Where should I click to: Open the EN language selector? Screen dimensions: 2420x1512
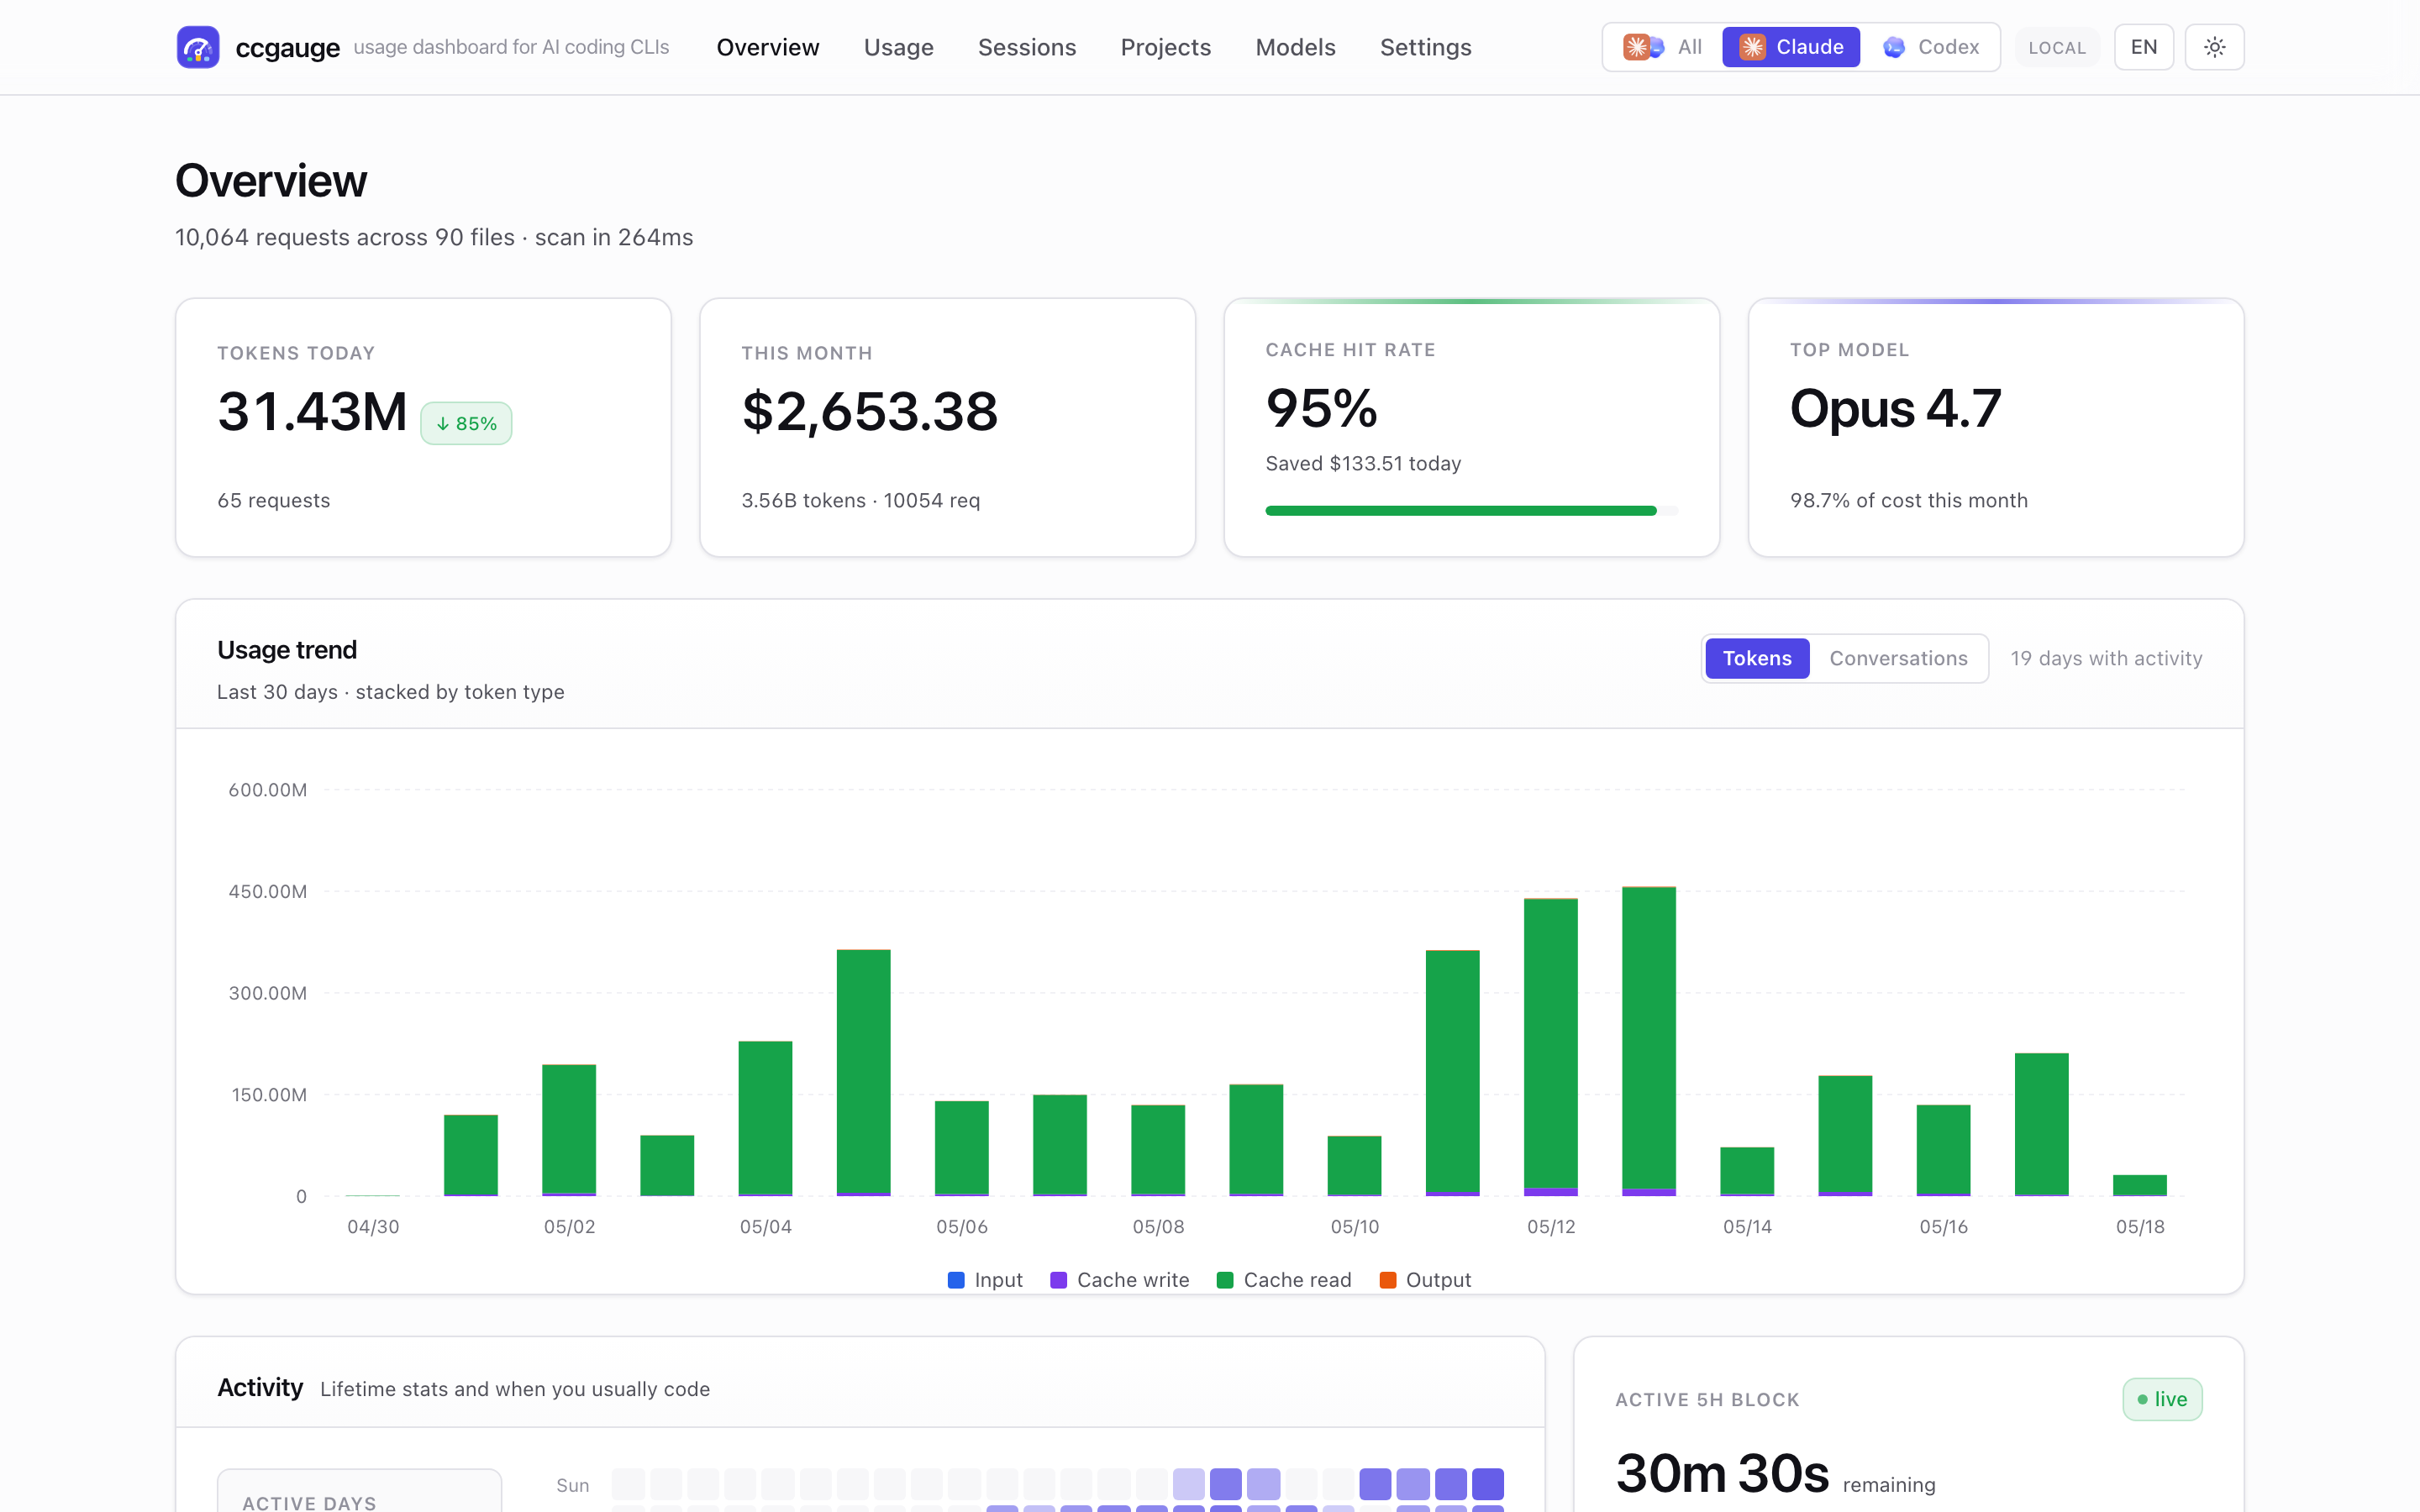[2143, 47]
